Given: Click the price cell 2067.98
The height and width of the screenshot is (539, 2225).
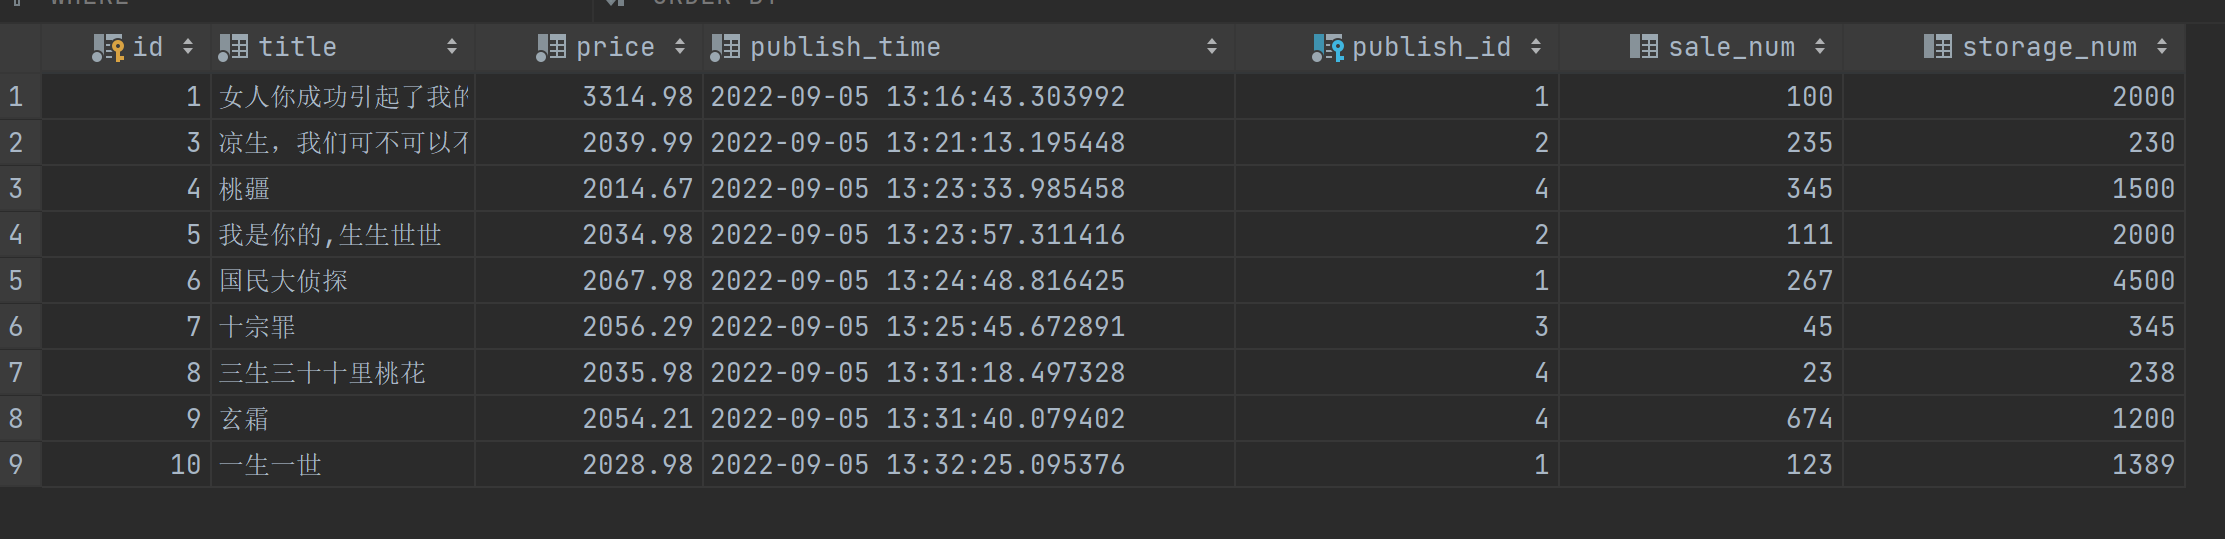Looking at the screenshot, I should point(638,281).
